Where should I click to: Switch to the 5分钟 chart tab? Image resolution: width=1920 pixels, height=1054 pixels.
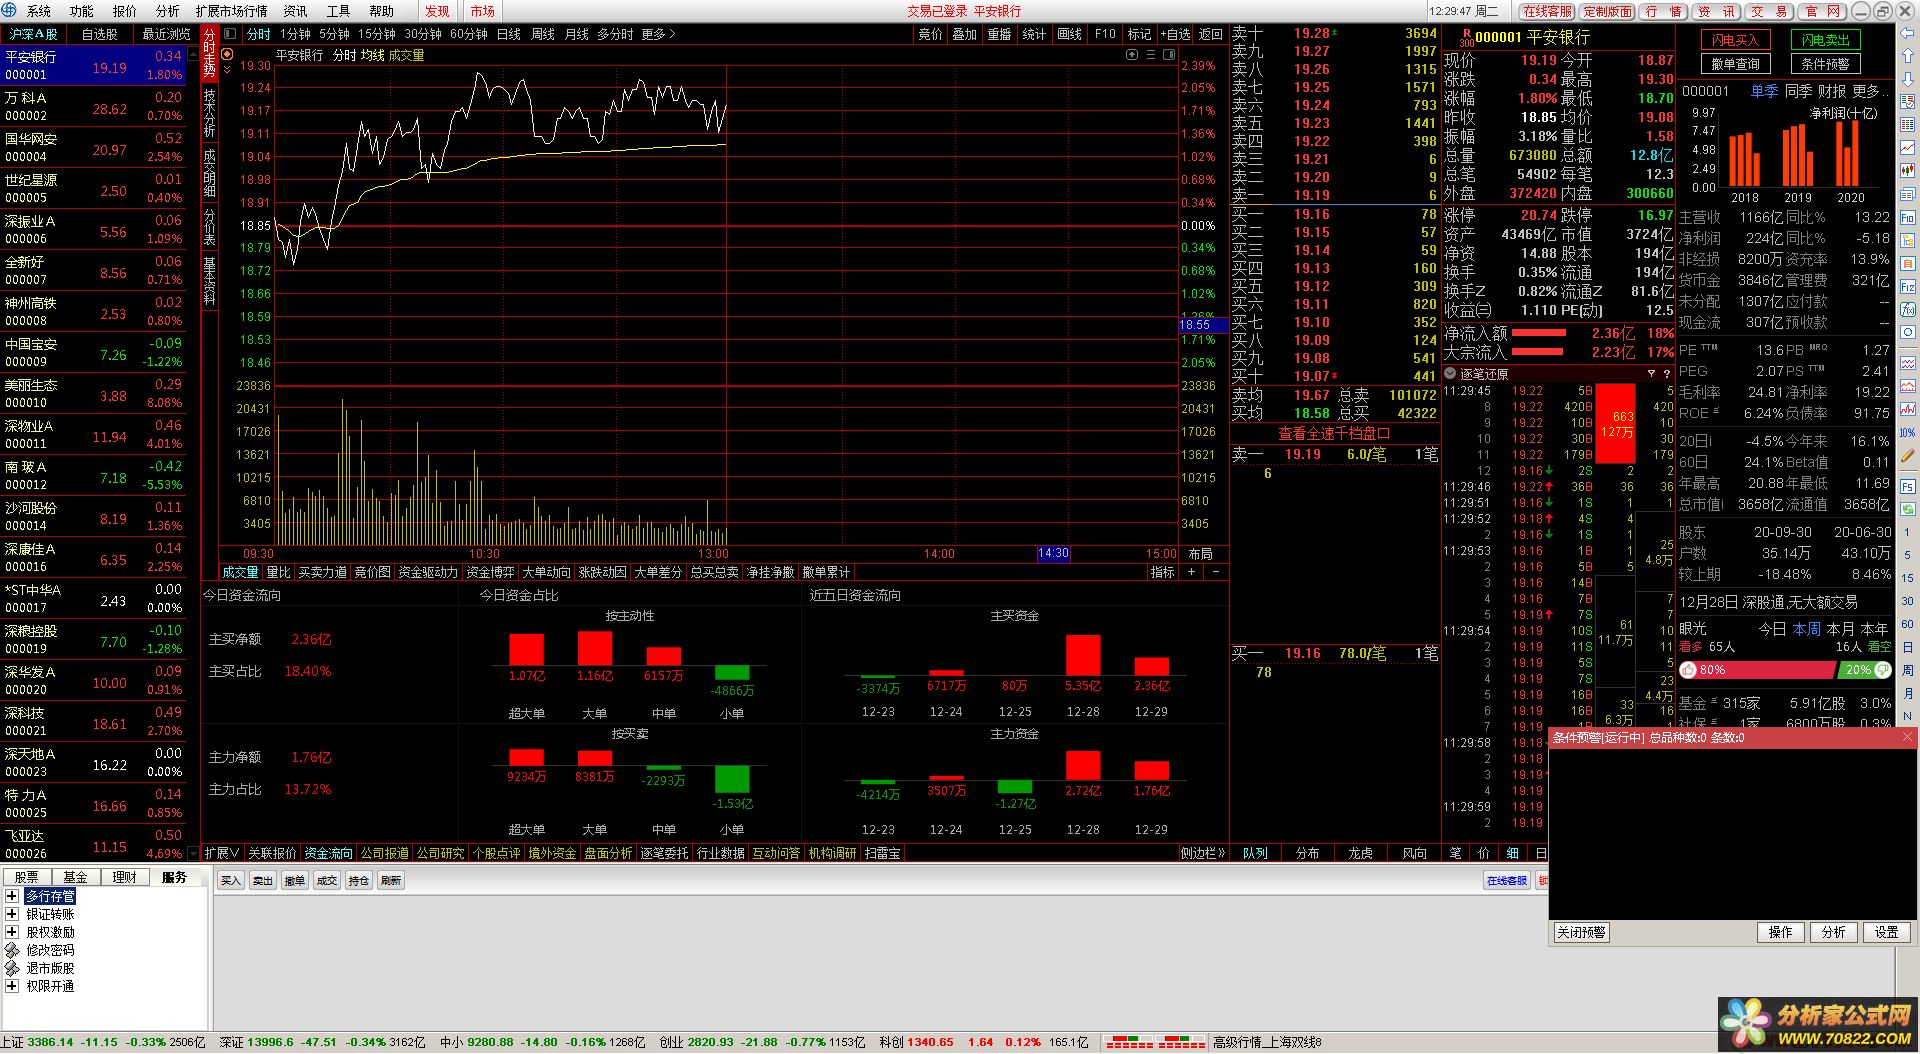[334, 34]
